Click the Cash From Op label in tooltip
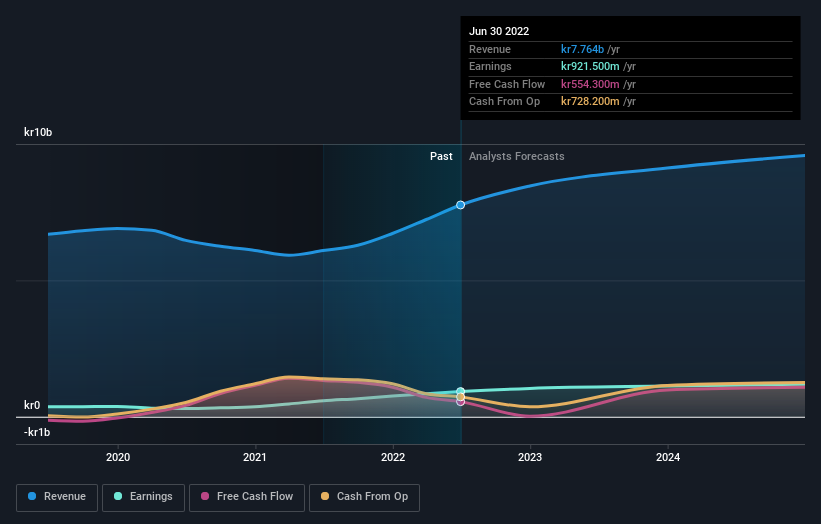Screen dimensions: 821x524 coord(504,102)
